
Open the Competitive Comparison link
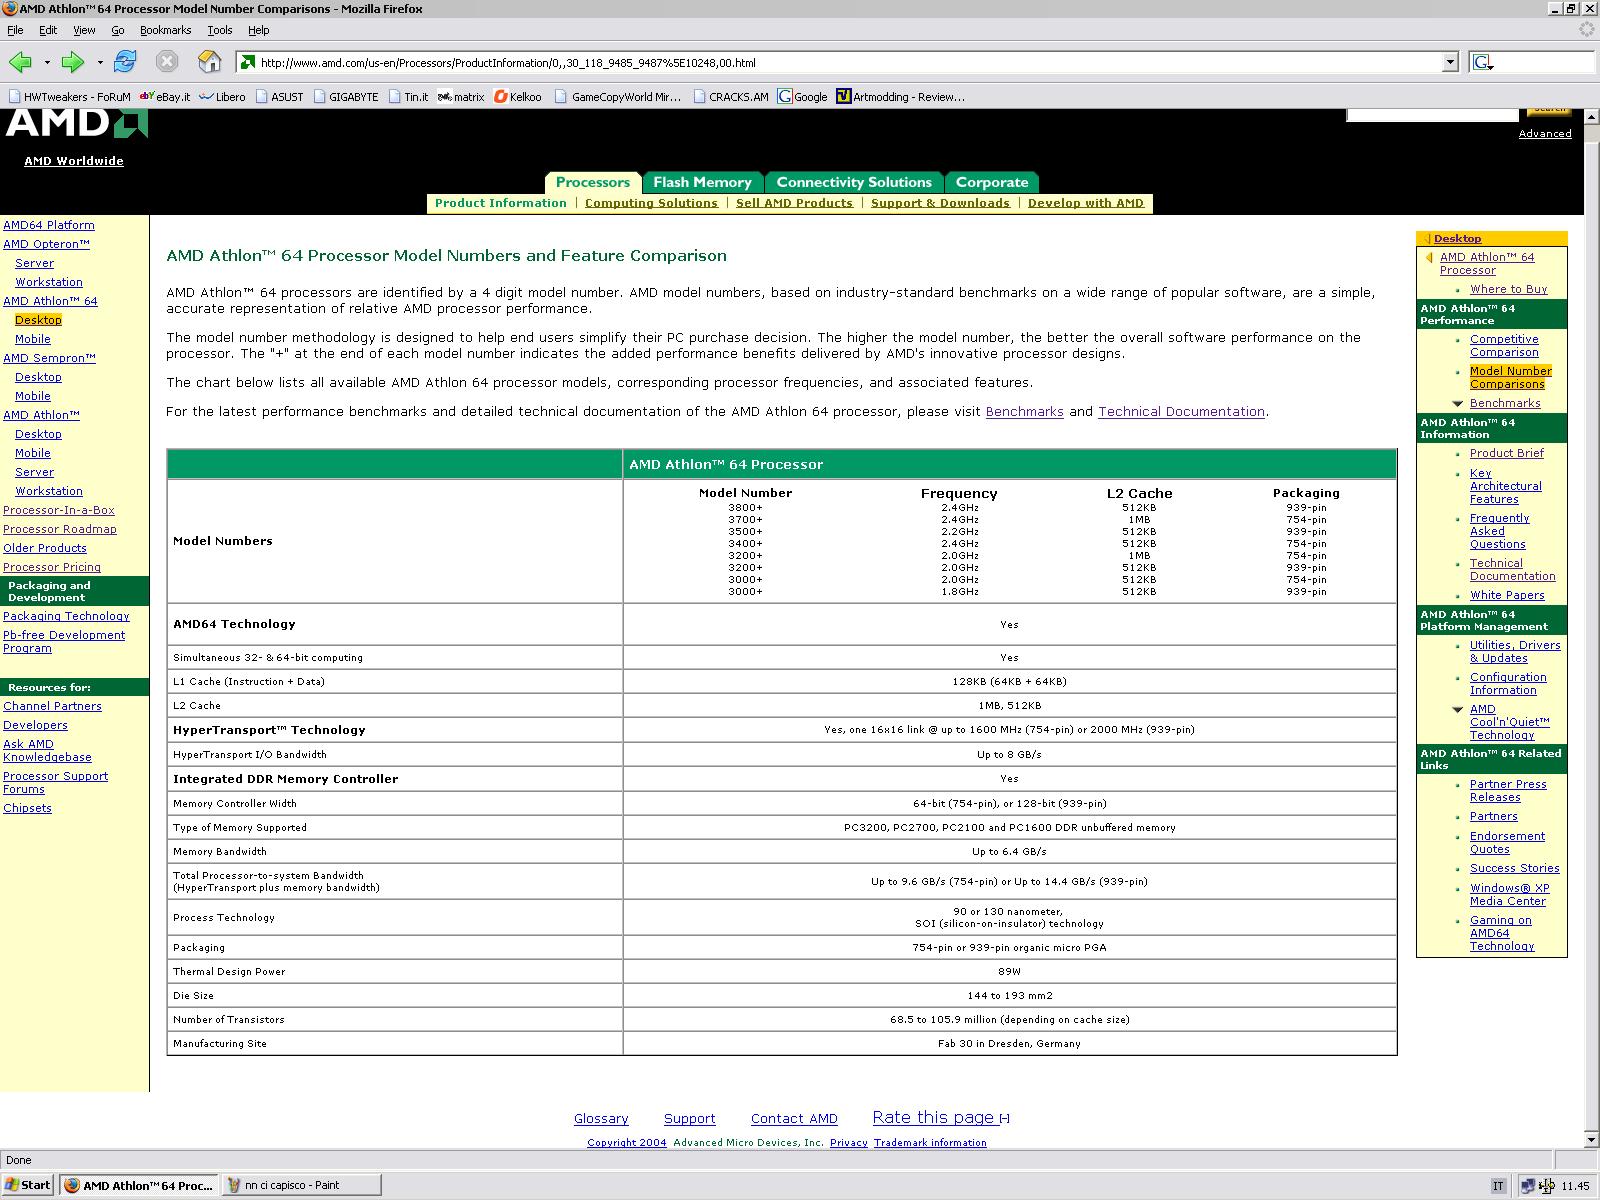pos(1504,346)
